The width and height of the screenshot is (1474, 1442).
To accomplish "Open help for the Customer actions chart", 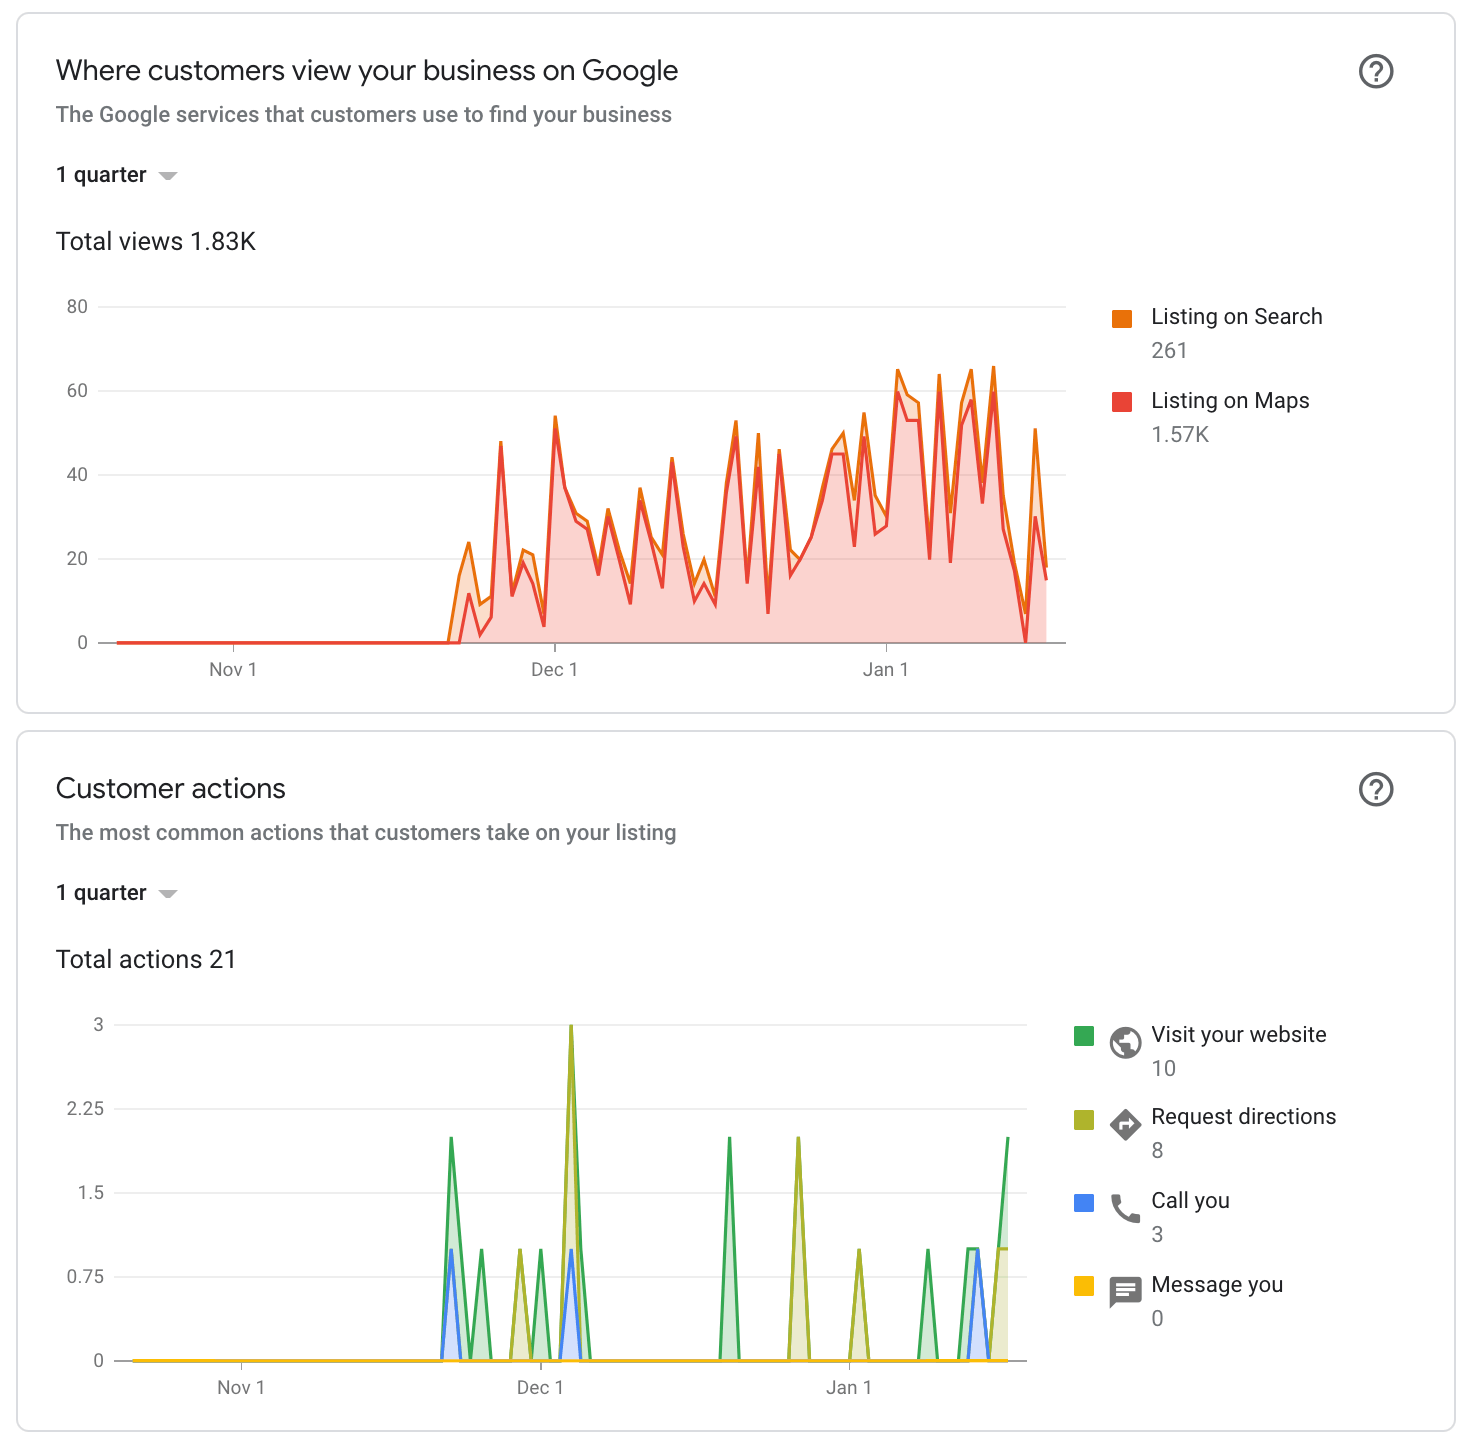I will tap(1375, 790).
